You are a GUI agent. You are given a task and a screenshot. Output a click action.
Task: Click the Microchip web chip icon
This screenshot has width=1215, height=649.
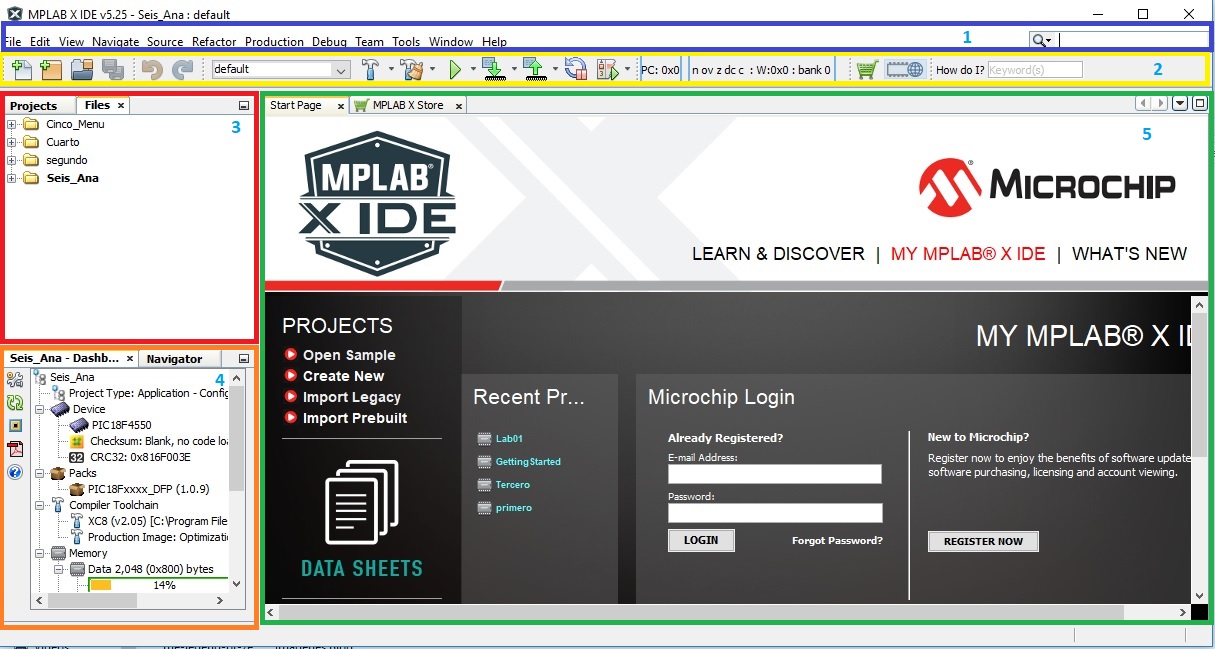pos(905,69)
